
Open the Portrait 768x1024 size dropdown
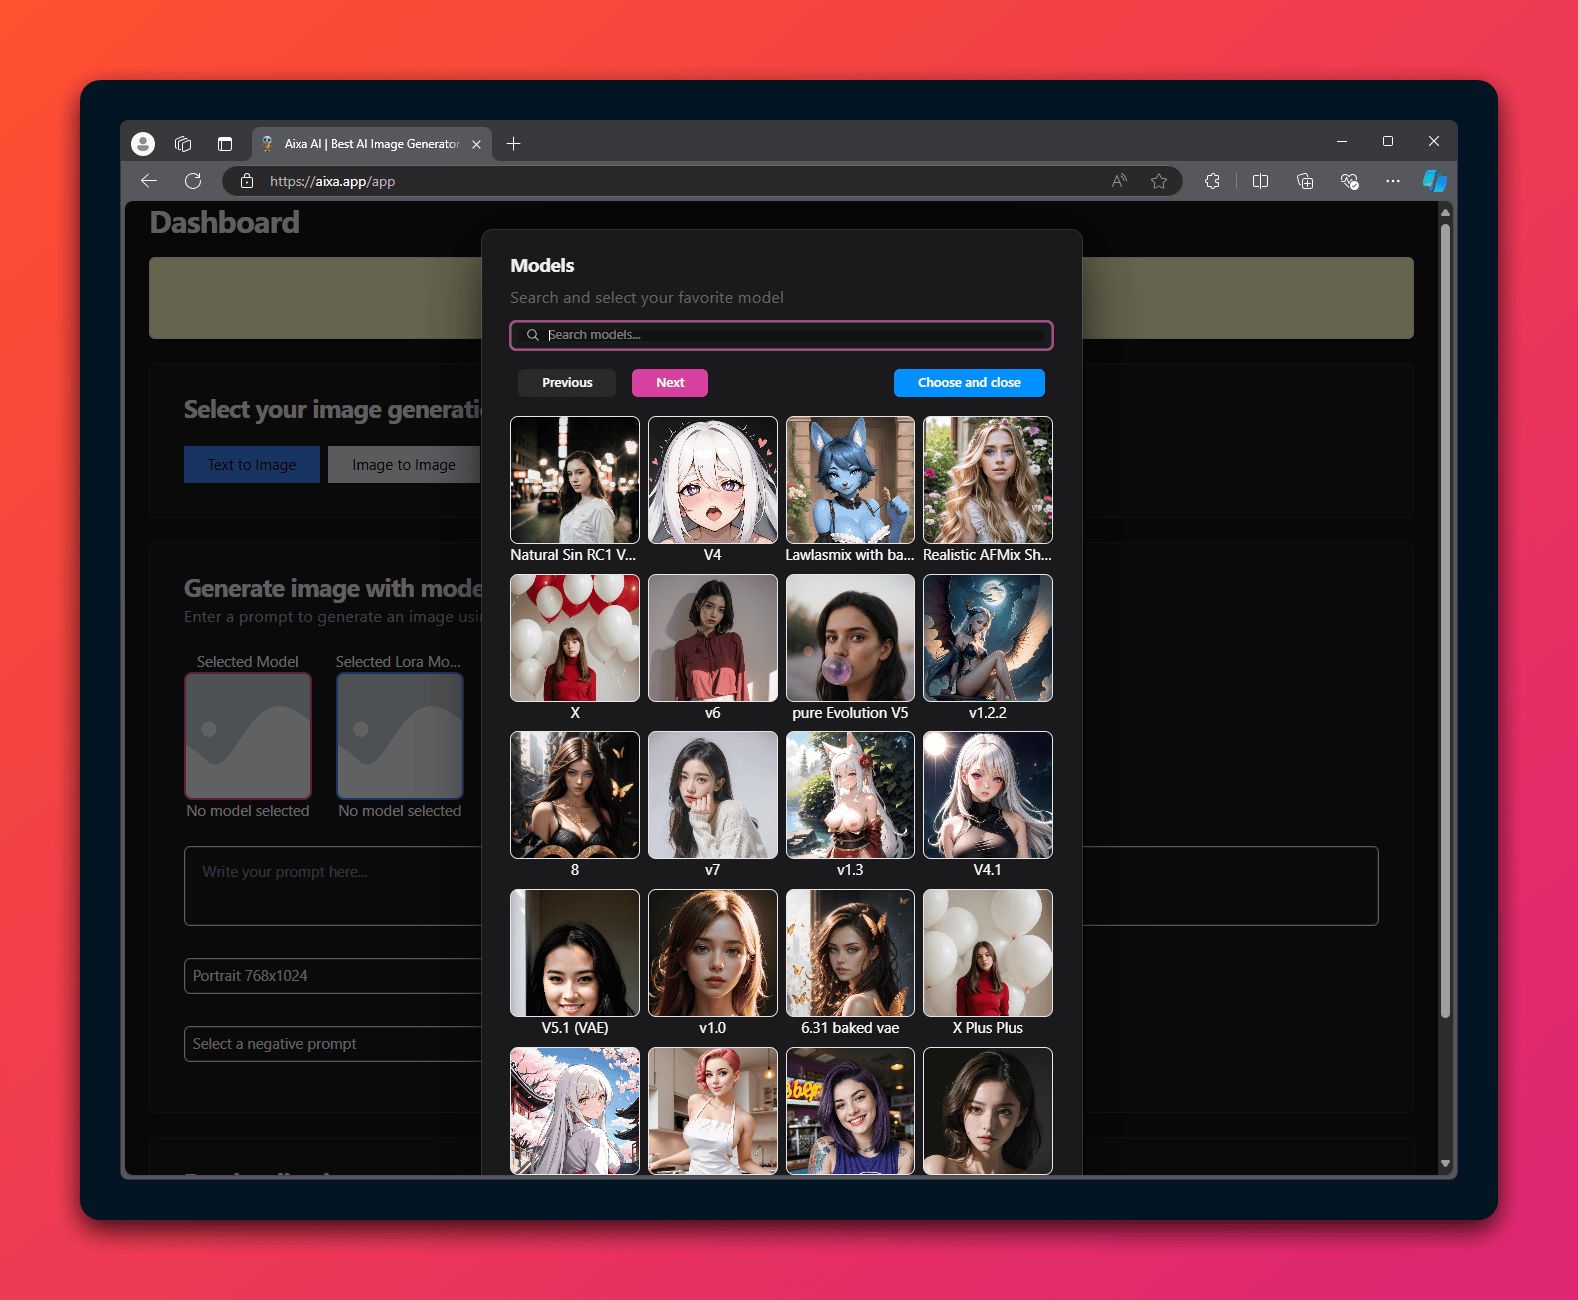click(x=333, y=976)
